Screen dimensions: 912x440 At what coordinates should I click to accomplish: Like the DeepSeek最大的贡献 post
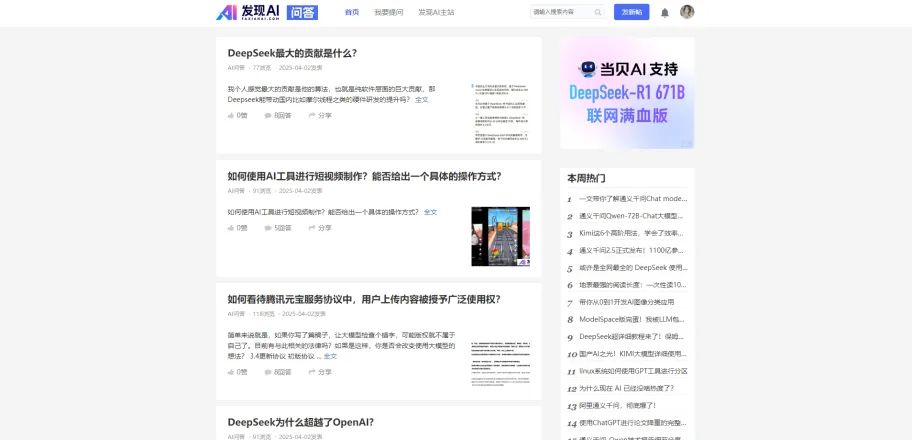pos(237,115)
